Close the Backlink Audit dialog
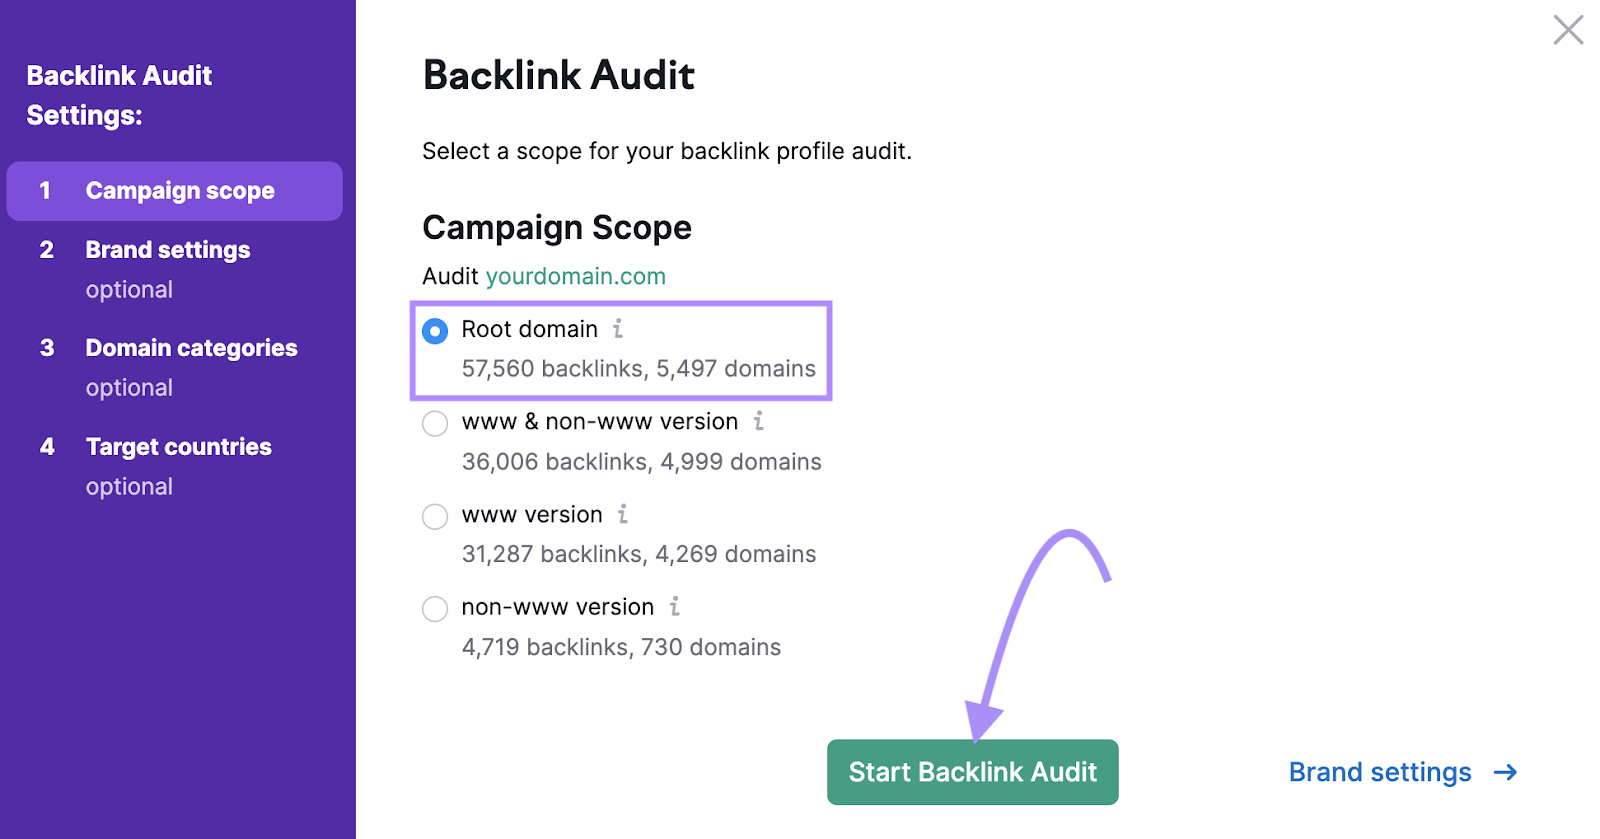Viewport: 1600px width, 839px height. (x=1569, y=31)
